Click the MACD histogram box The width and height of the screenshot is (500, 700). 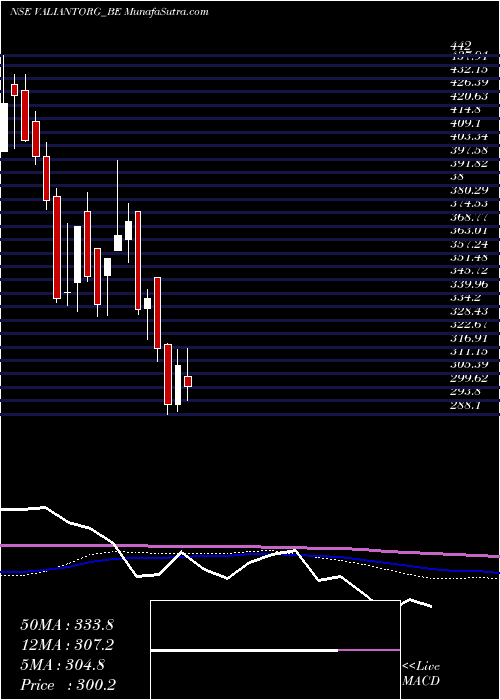[x=275, y=650]
